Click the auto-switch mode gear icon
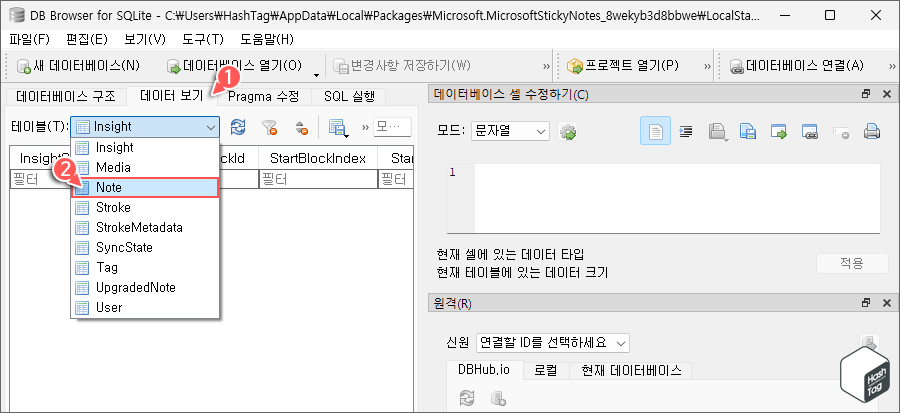 [x=568, y=132]
